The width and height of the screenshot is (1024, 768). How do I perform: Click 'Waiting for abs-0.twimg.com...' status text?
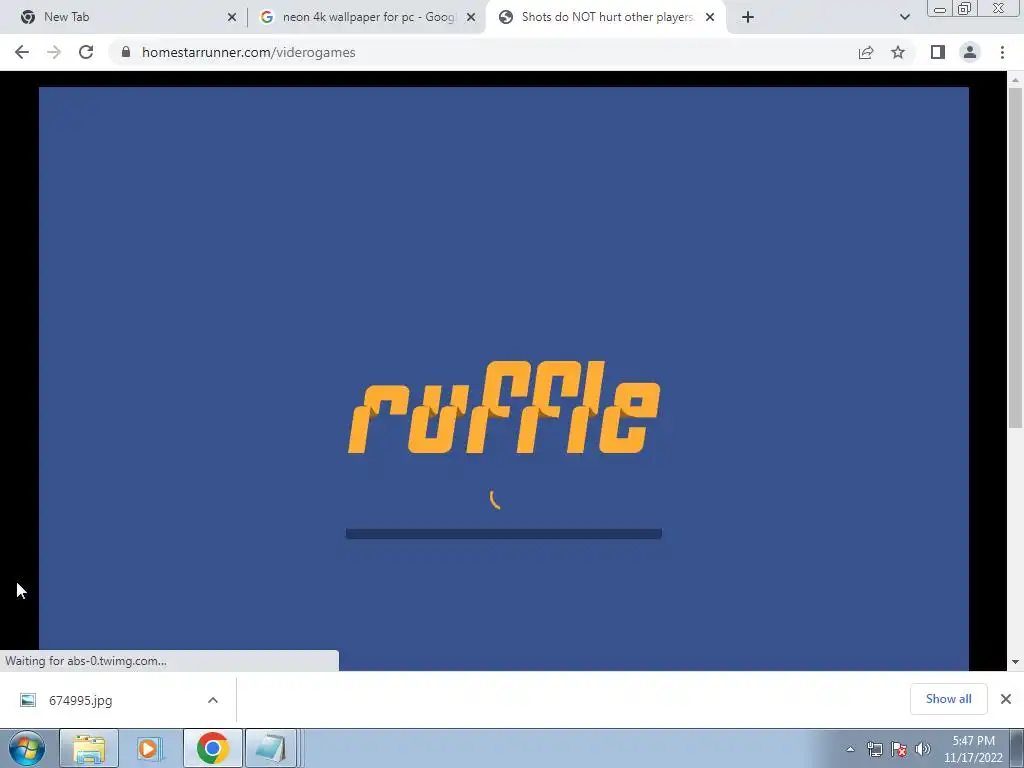pos(86,661)
